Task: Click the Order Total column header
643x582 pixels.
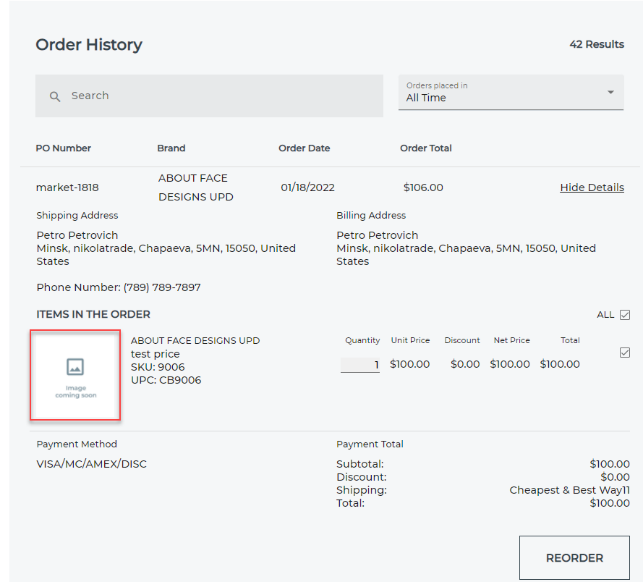Action: pos(426,148)
